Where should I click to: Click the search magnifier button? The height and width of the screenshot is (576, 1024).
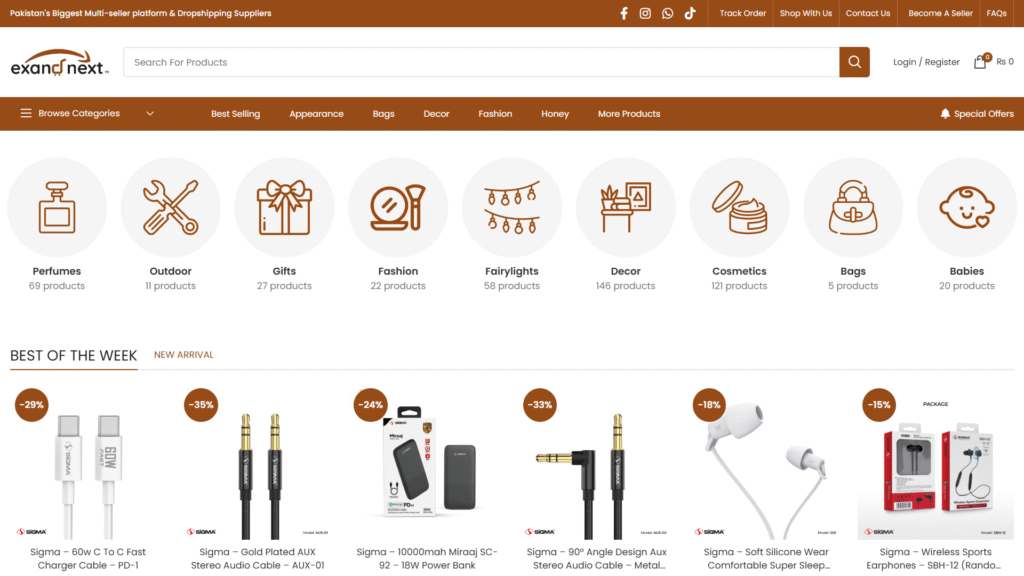[x=854, y=62]
